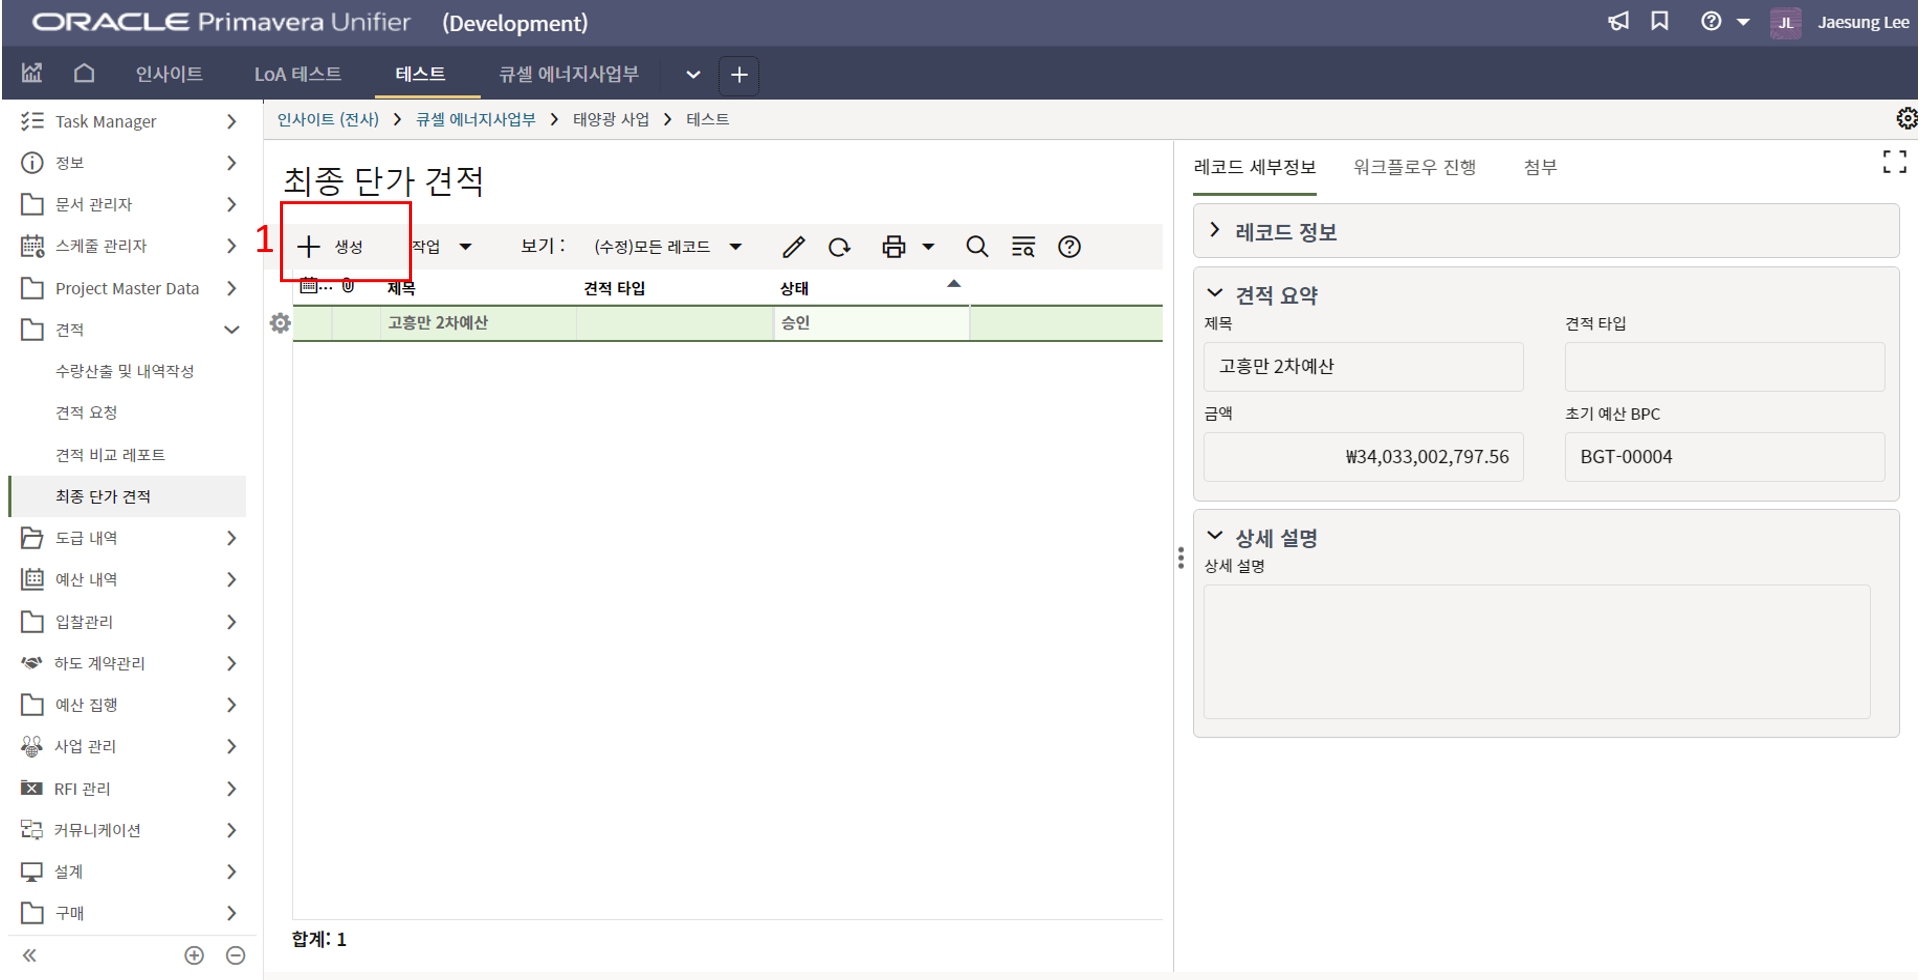
Task: Click the find-on-page list search icon
Action: coord(1022,247)
